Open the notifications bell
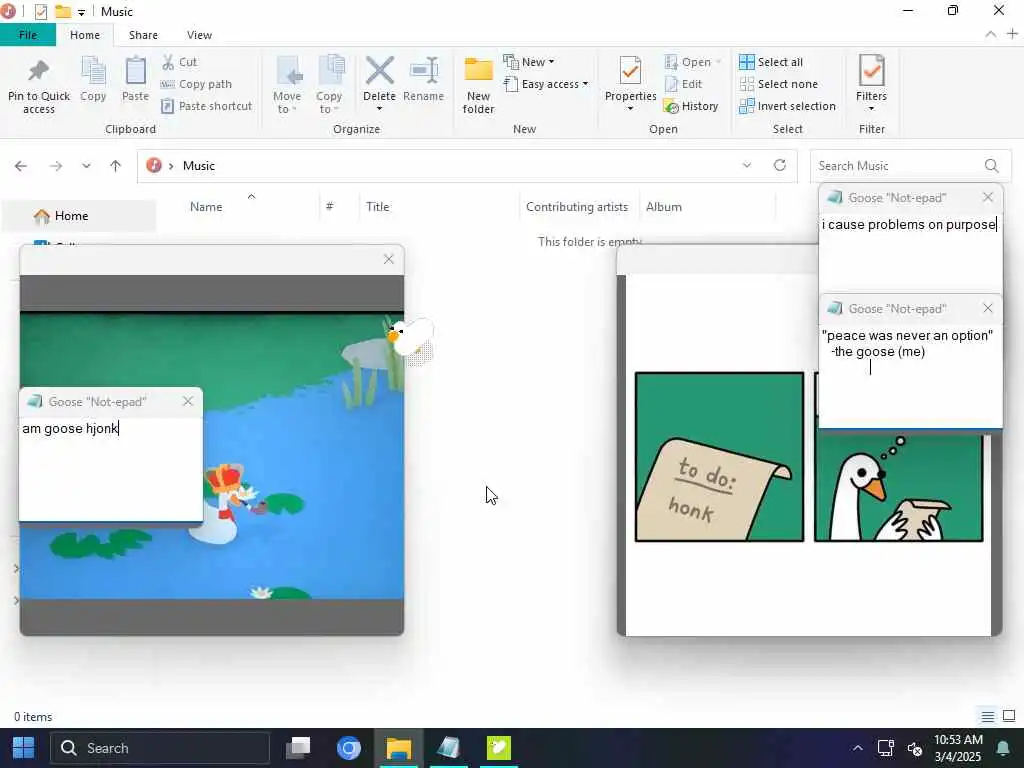Viewport: 1024px width, 768px height. [x=1003, y=748]
